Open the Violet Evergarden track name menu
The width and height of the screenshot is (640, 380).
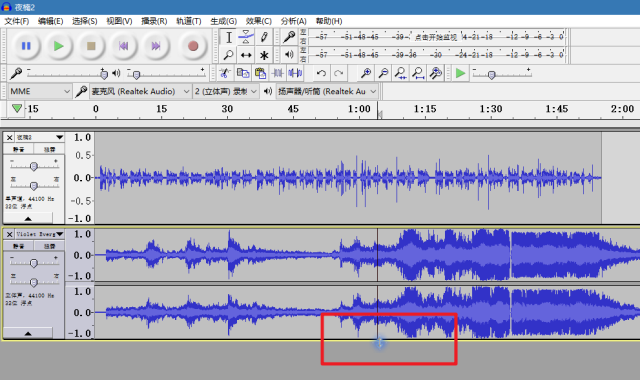40,234
